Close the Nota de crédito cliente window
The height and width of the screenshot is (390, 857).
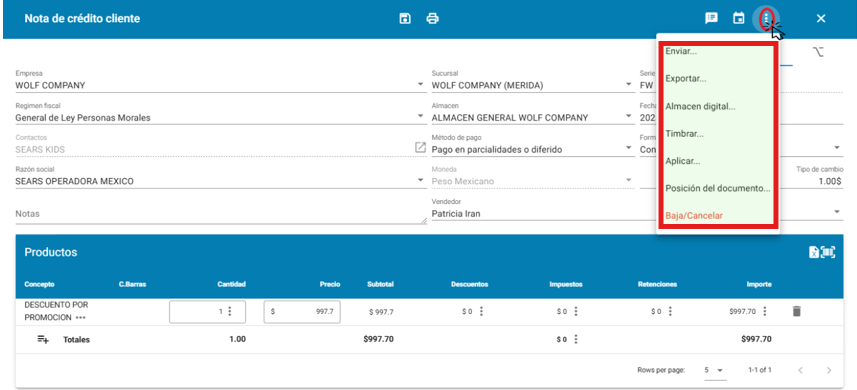pyautogui.click(x=821, y=19)
